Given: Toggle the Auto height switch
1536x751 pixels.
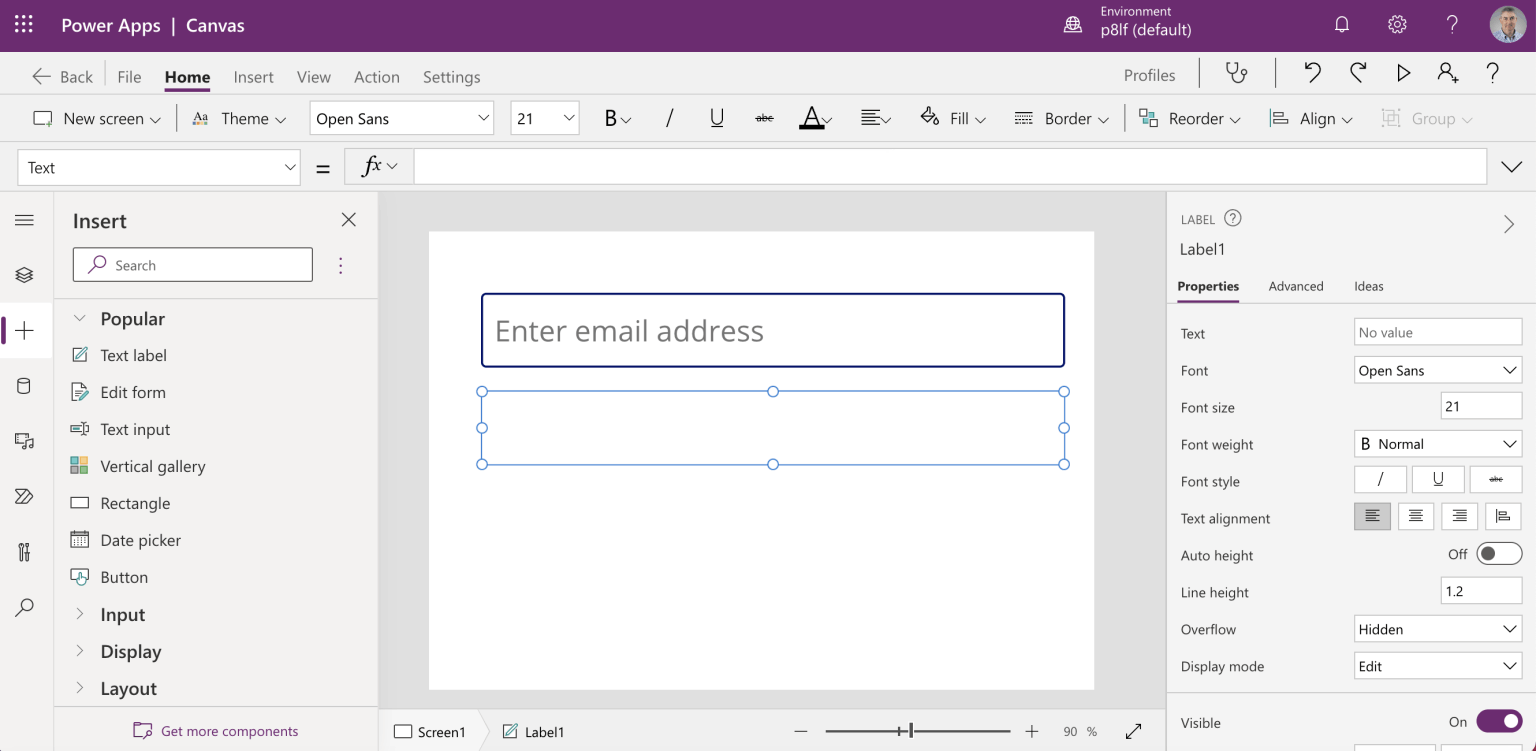Looking at the screenshot, I should 1498,554.
